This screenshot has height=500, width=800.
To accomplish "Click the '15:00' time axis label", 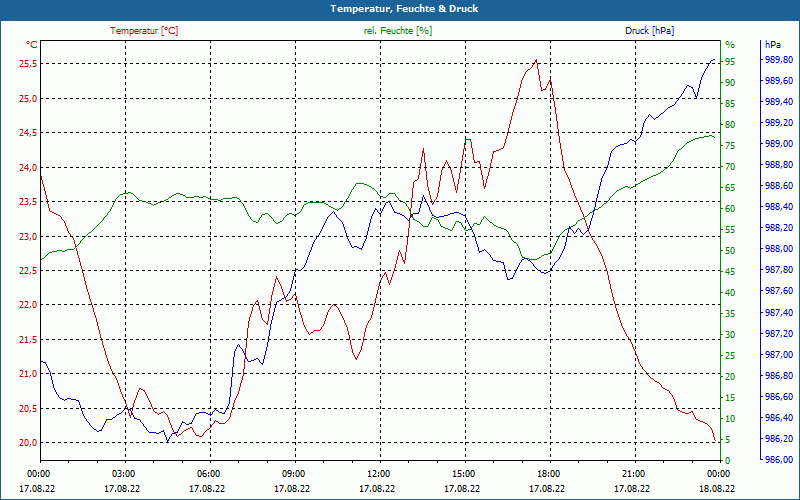I will point(462,473).
